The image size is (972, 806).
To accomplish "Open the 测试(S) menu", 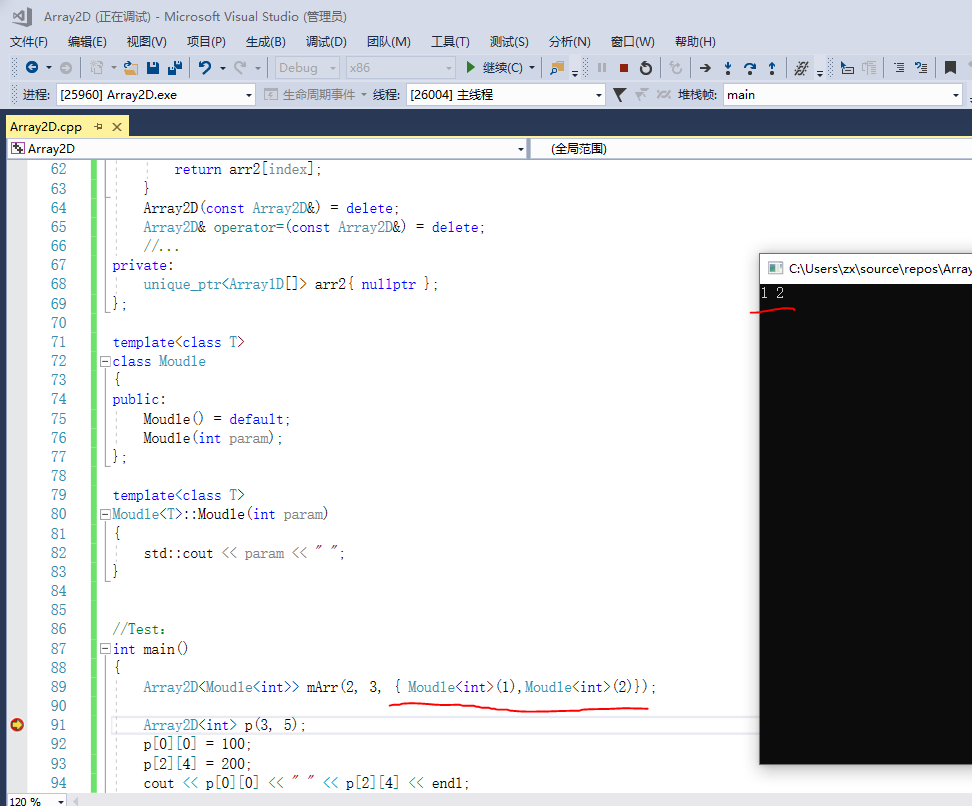I will [509, 42].
